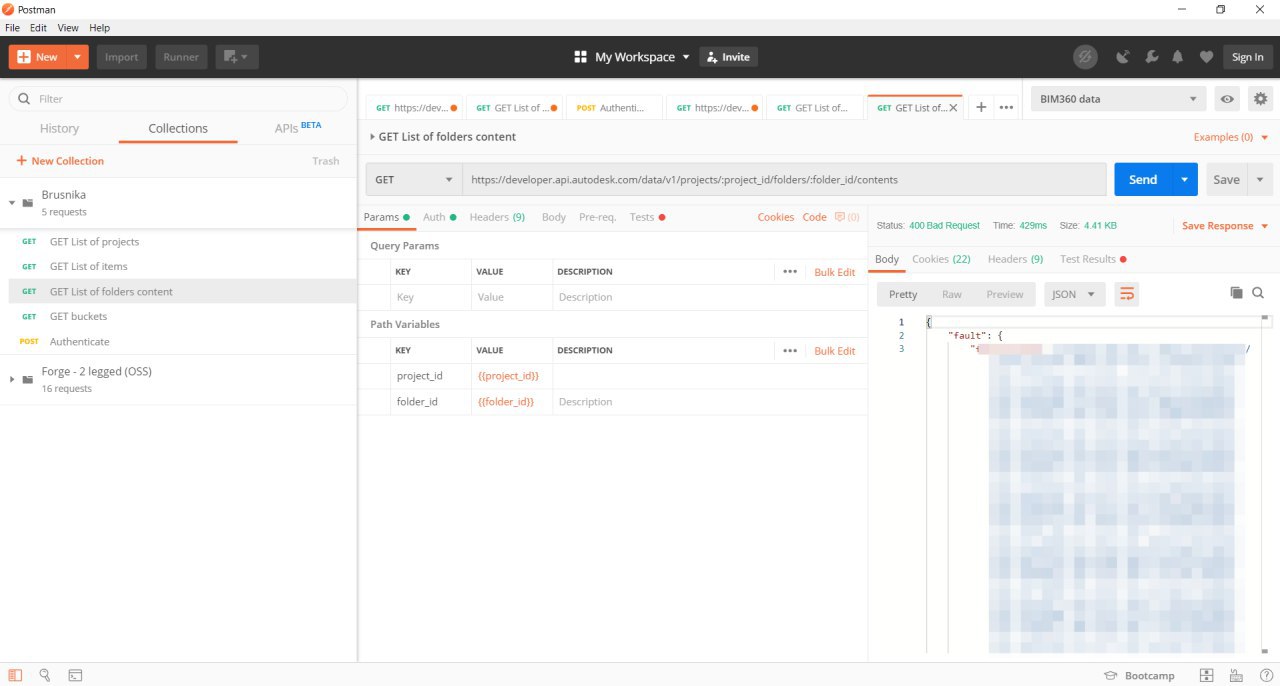Click New Collection link

[60, 161]
